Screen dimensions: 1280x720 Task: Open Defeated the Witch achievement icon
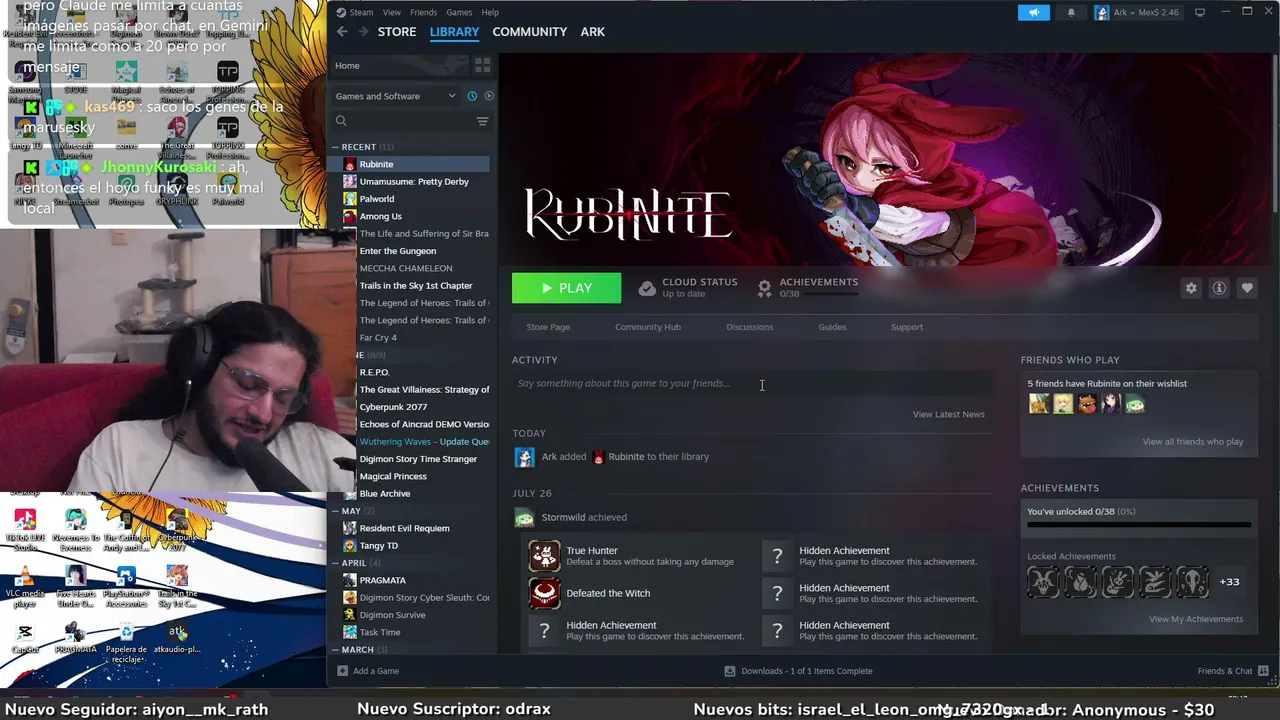pos(545,593)
